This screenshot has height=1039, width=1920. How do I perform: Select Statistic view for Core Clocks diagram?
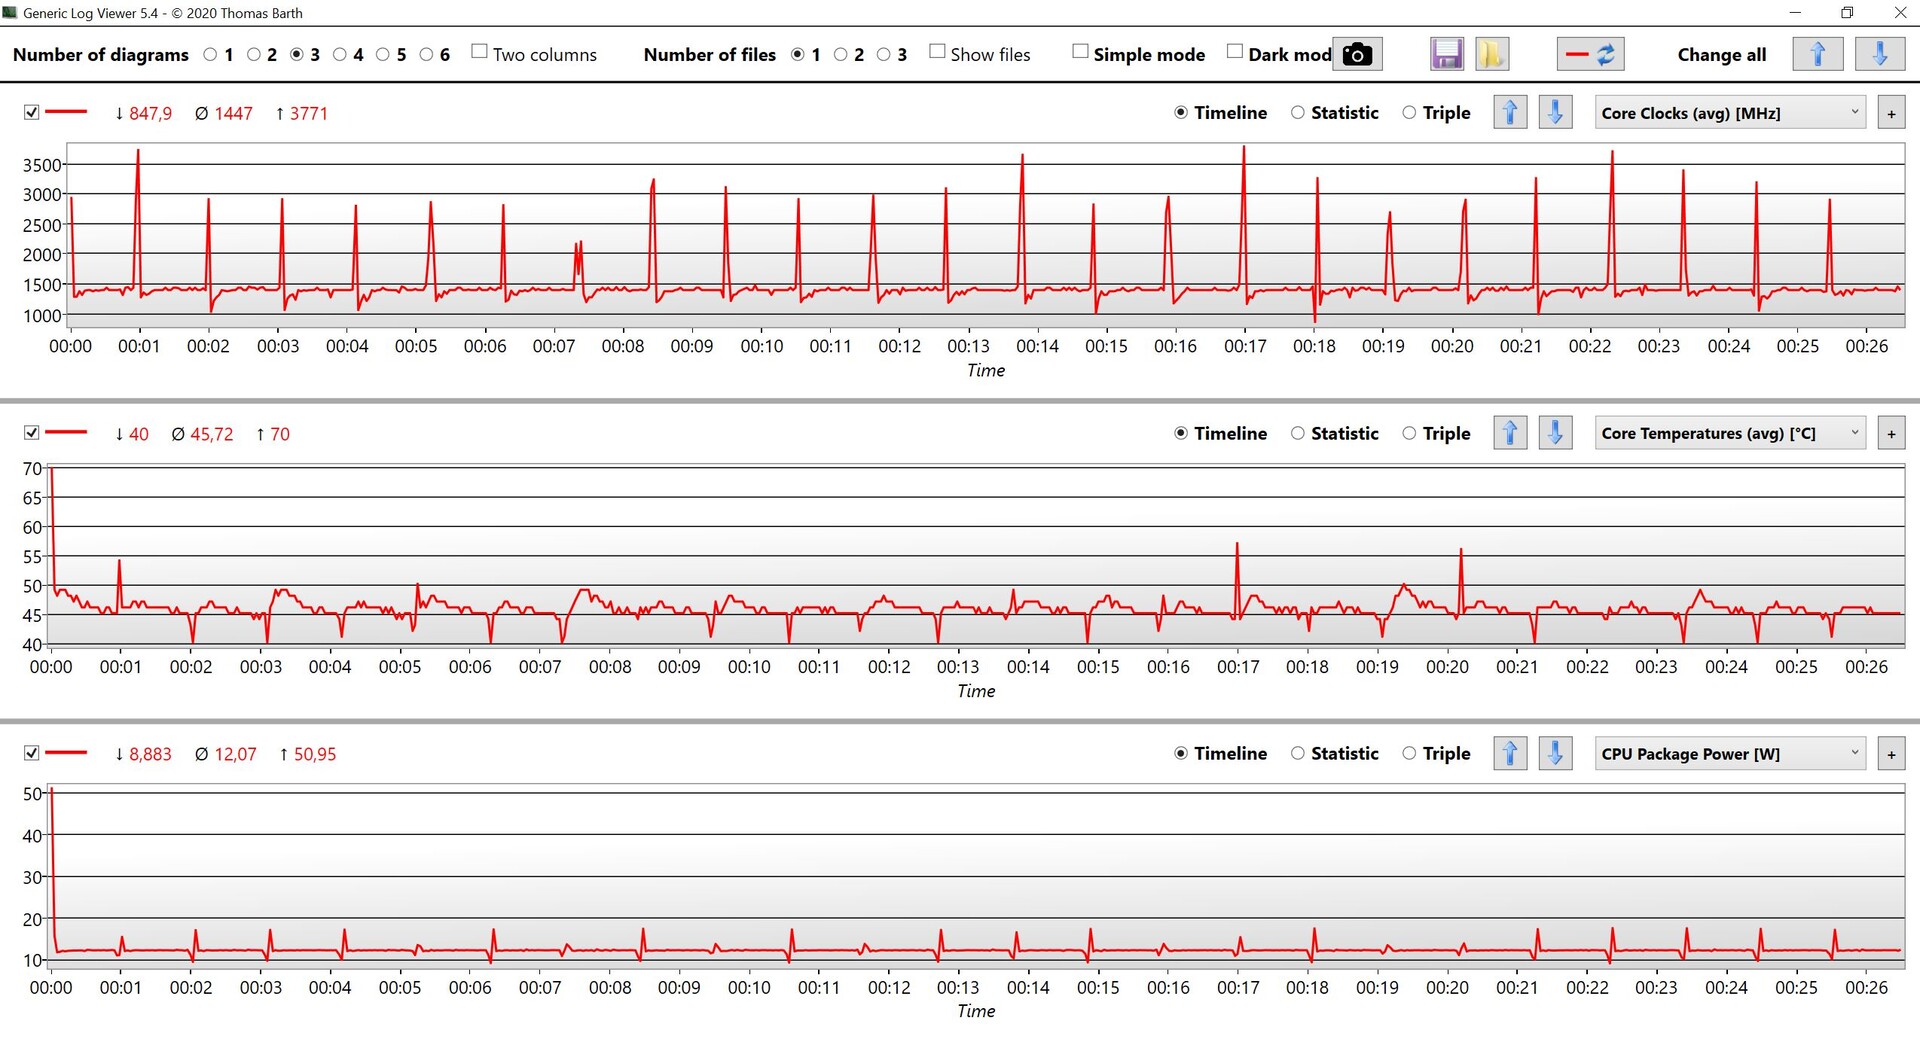pyautogui.click(x=1298, y=113)
